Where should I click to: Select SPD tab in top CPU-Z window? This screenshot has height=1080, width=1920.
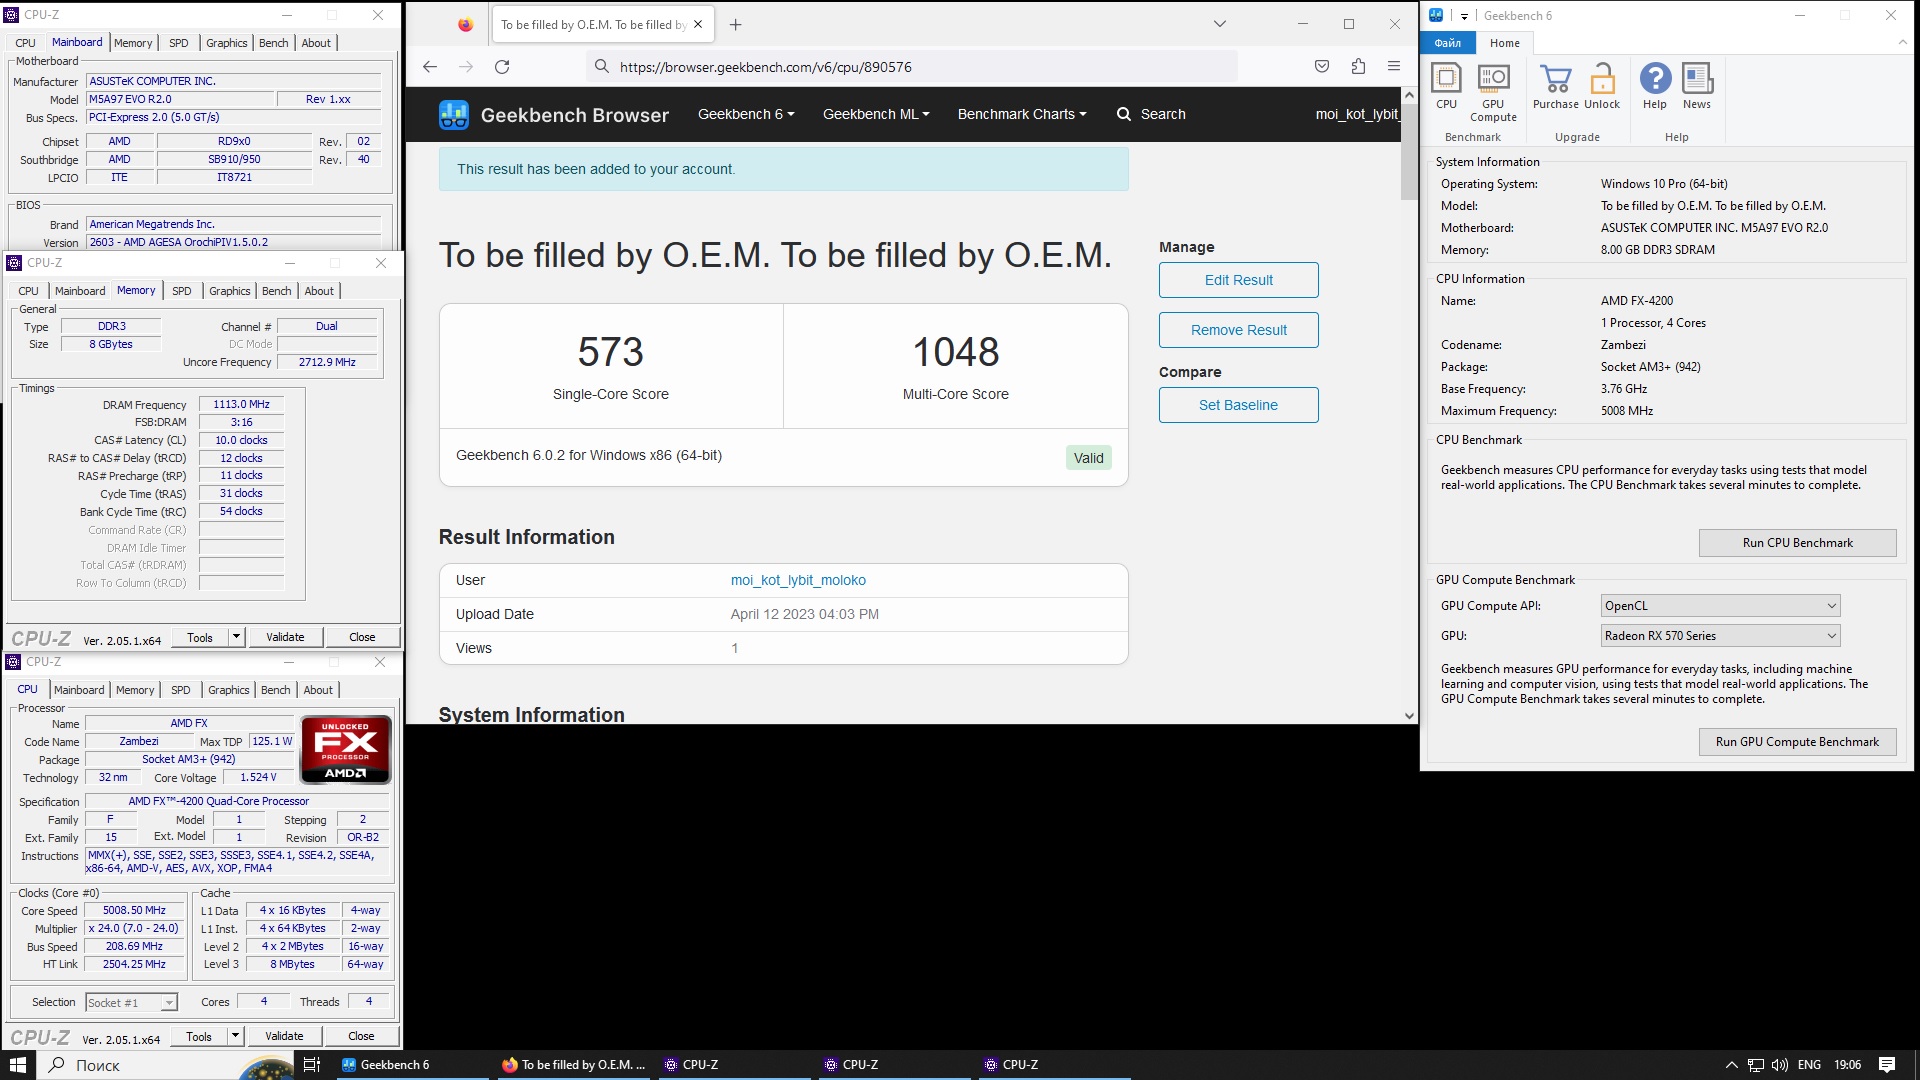[179, 43]
